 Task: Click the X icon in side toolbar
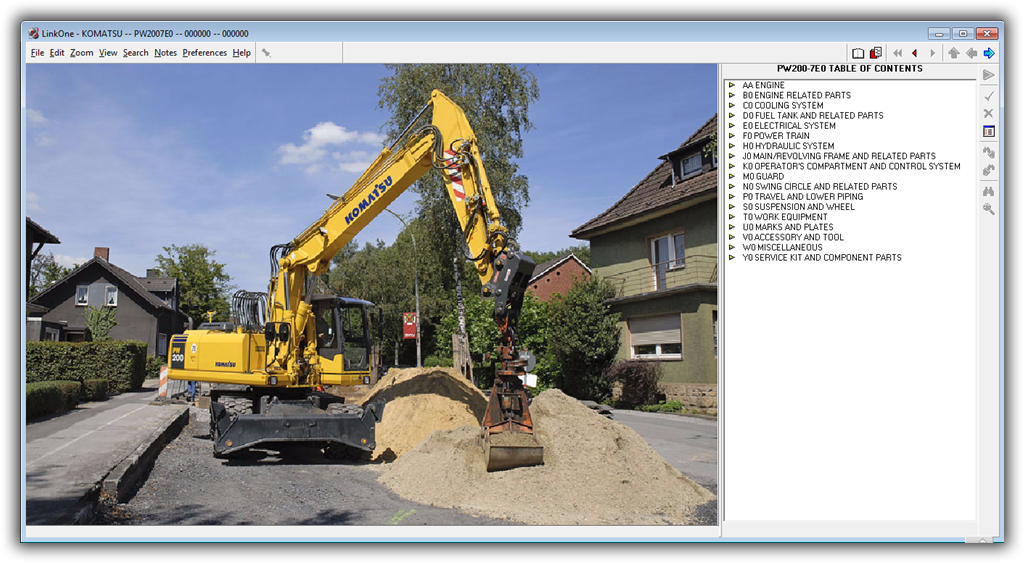click(989, 114)
